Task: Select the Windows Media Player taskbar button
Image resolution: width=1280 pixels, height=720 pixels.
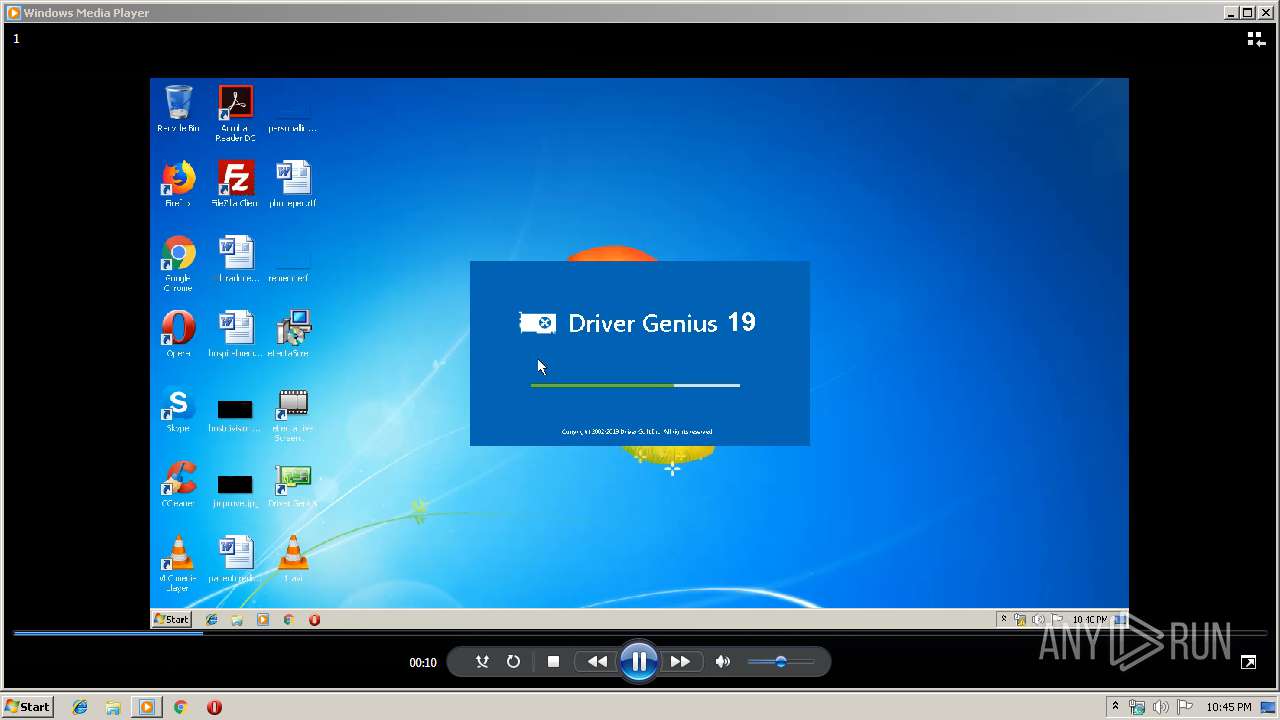Action: 147,707
